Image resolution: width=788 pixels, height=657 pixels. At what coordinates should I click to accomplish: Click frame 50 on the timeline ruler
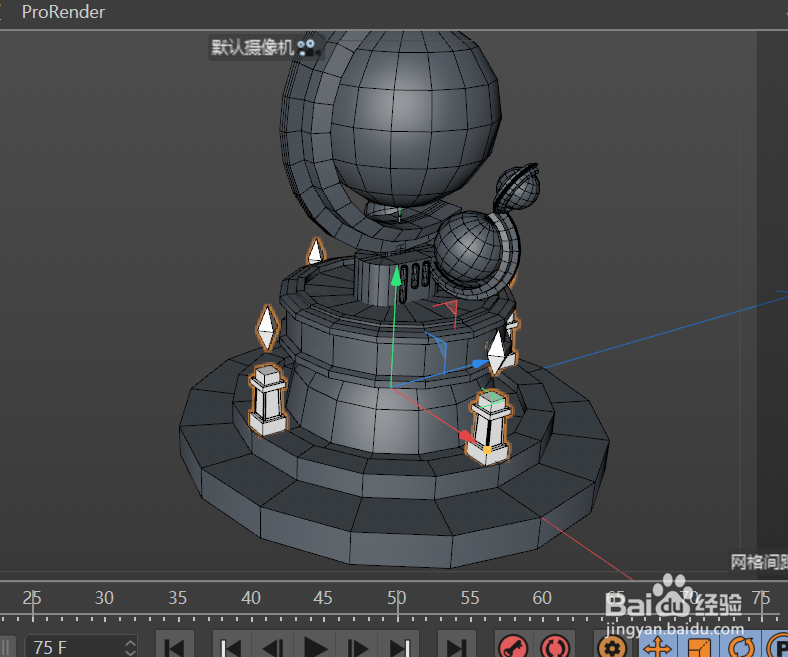tap(397, 598)
